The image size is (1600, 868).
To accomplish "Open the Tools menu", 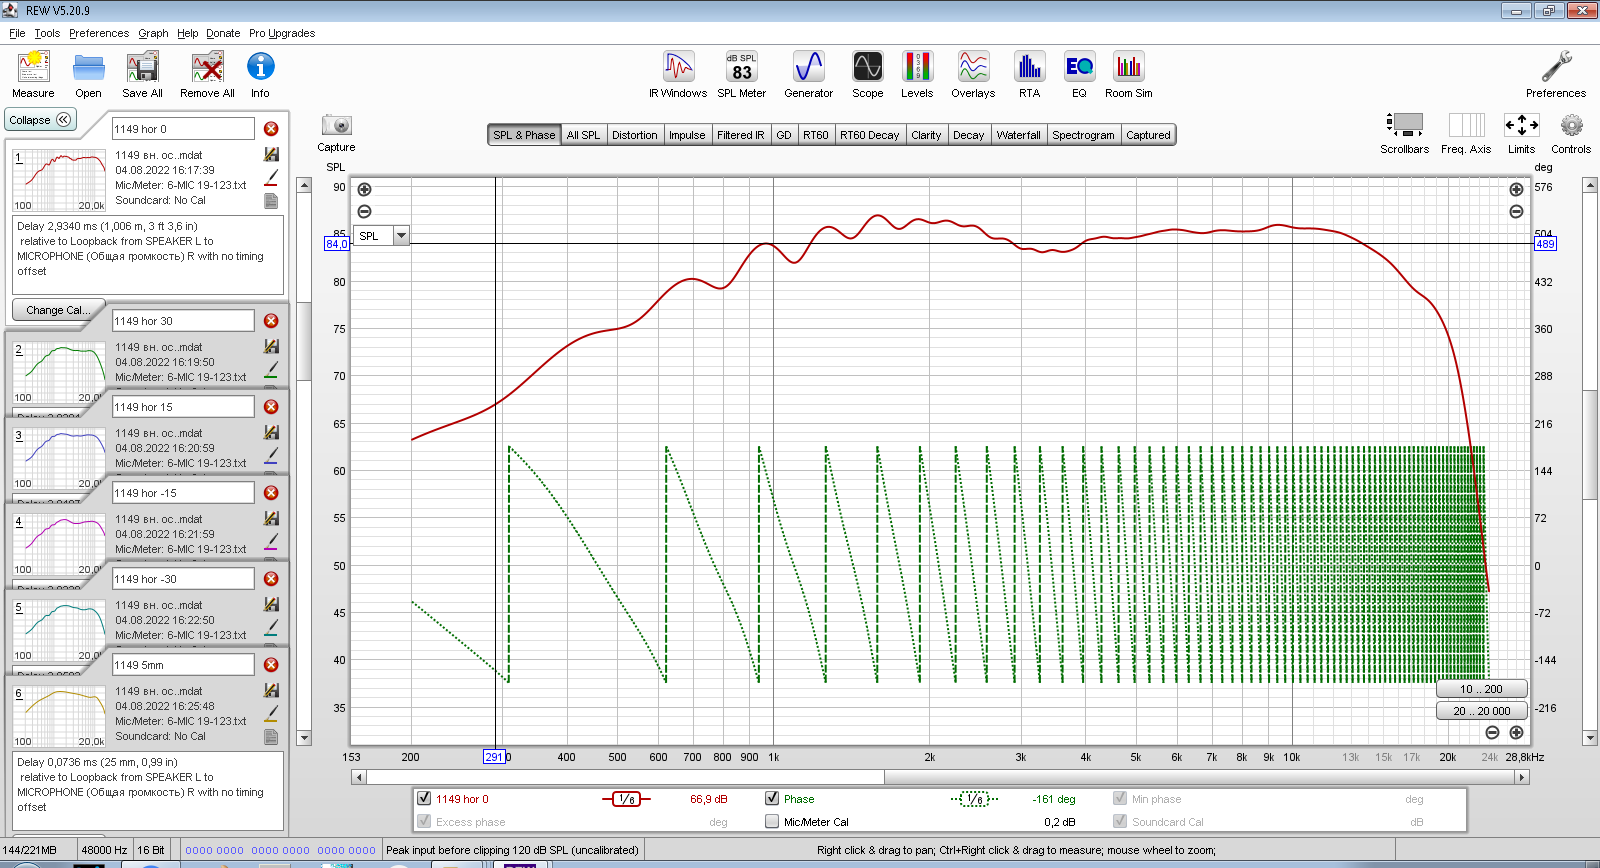I will tap(47, 33).
